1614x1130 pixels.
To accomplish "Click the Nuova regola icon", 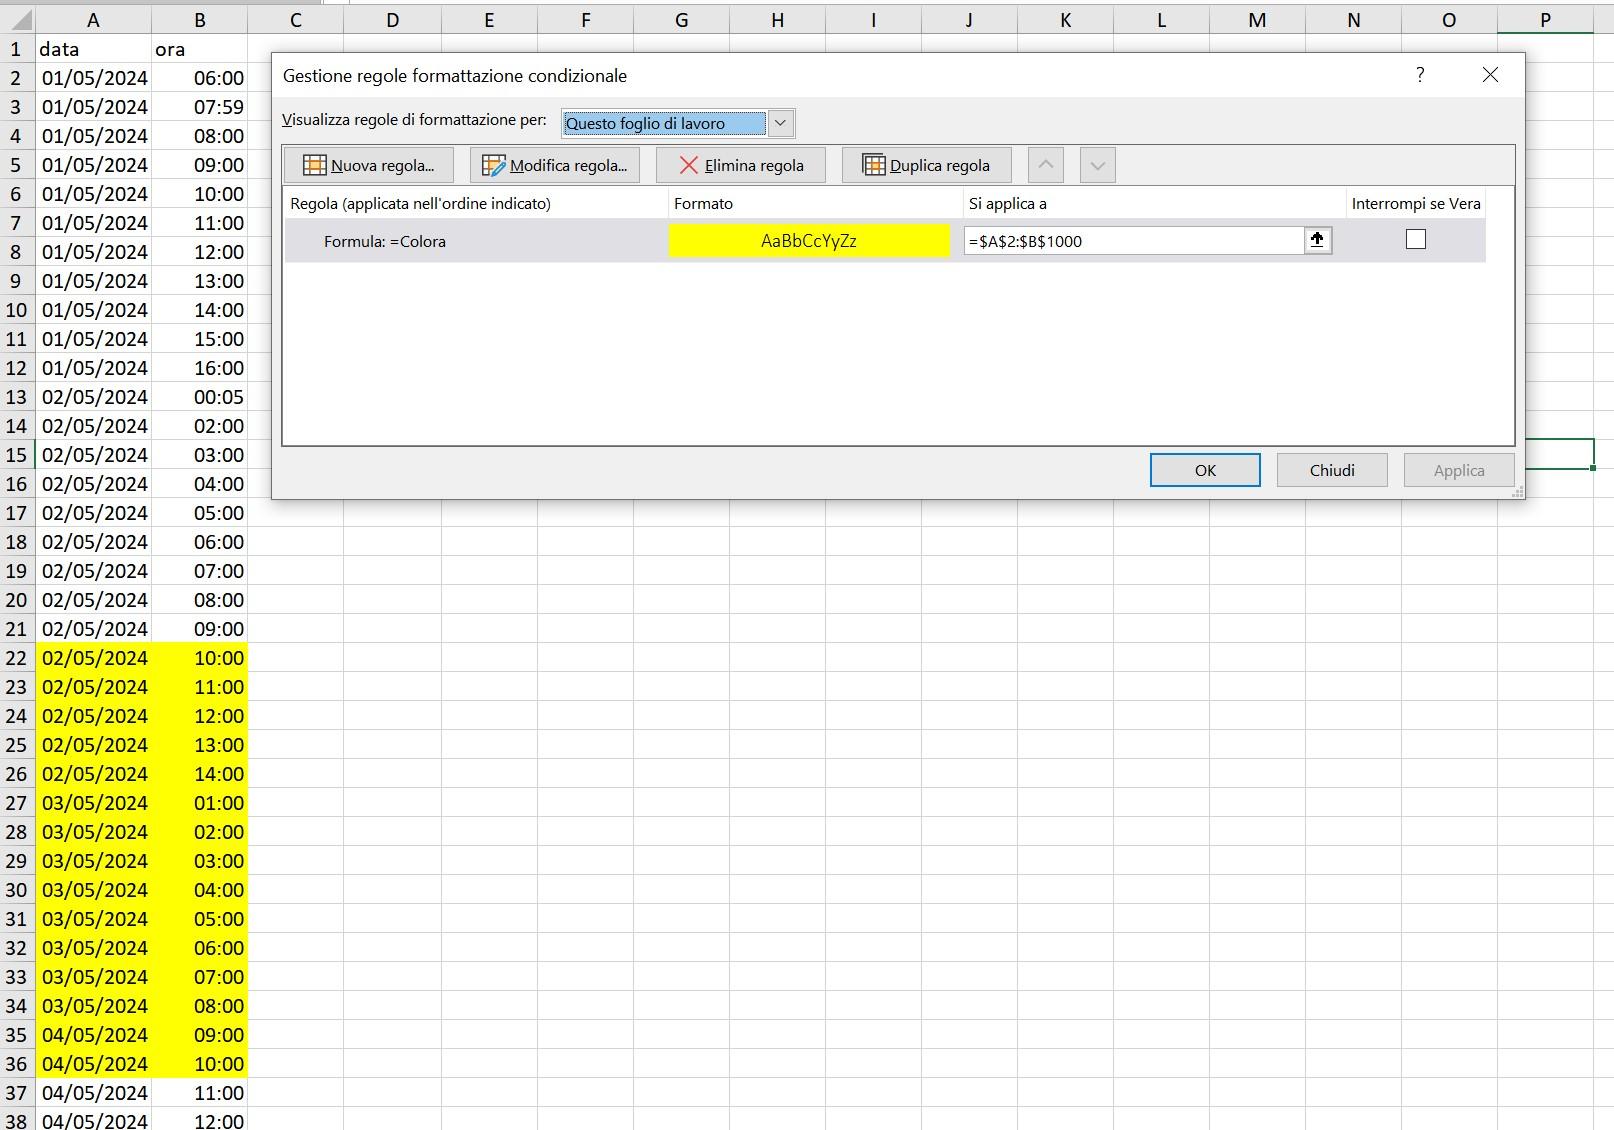I will point(314,164).
